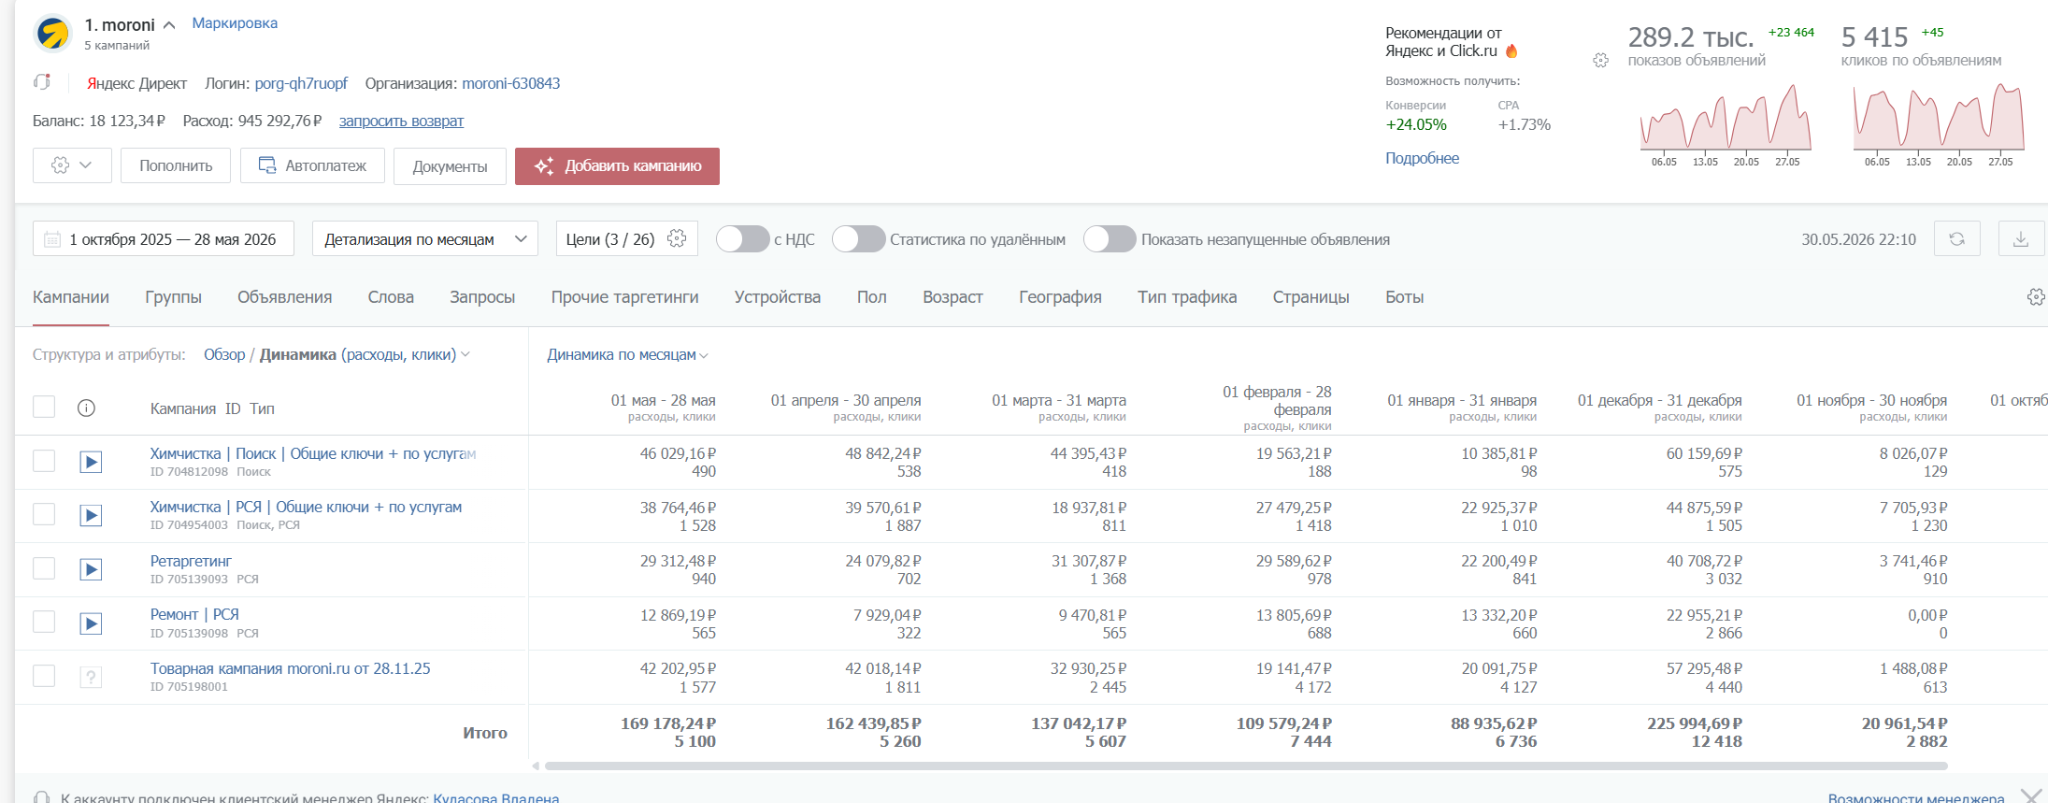
Task: Click the Подробнее recommendations link
Action: pyautogui.click(x=1422, y=158)
